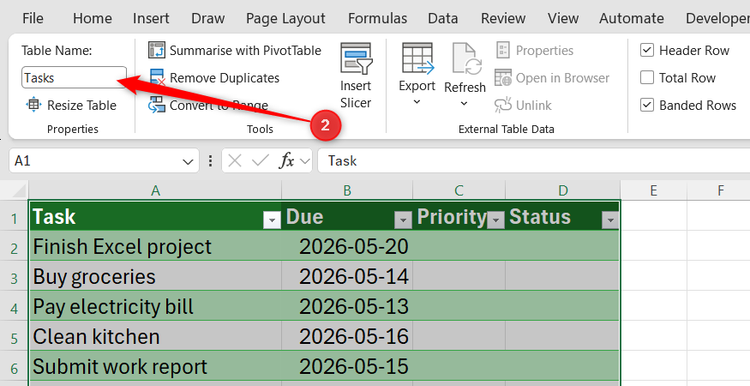
Task: Select column D header
Action: click(563, 191)
